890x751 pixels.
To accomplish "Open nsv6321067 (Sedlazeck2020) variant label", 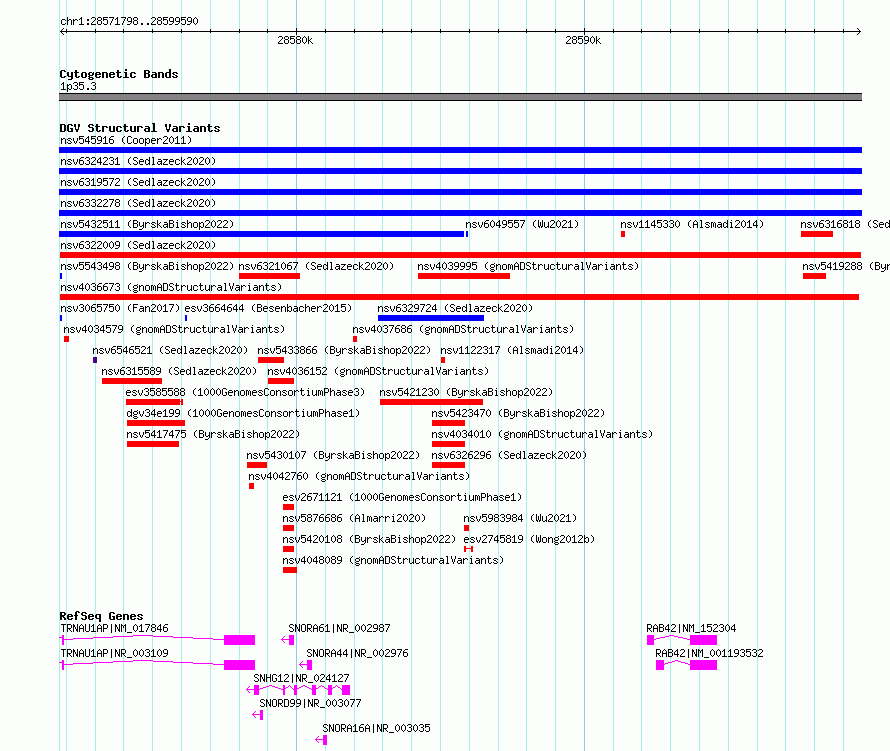I will pos(316,266).
